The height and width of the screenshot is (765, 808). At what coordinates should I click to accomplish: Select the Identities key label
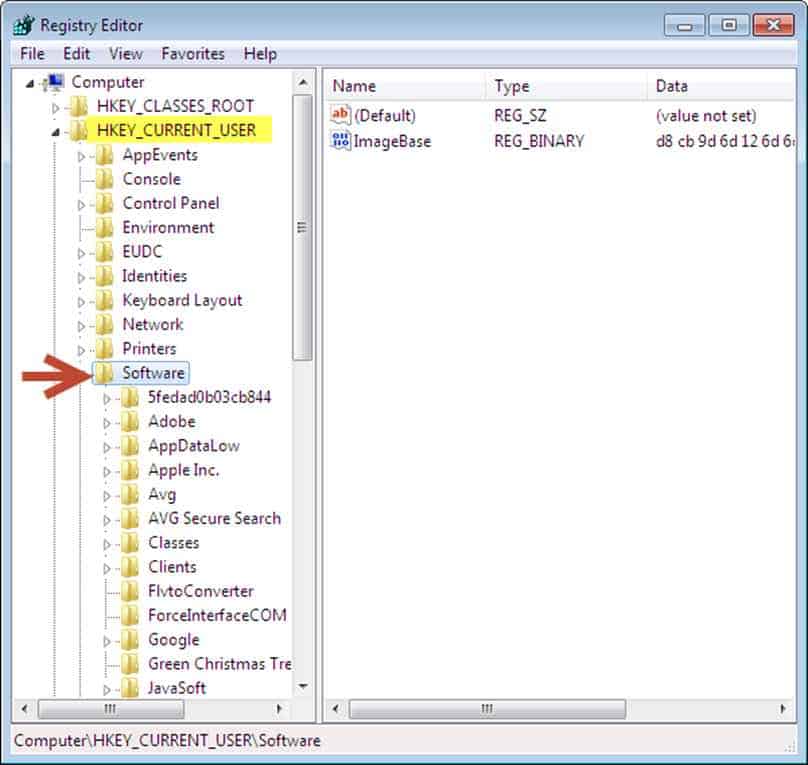point(154,276)
